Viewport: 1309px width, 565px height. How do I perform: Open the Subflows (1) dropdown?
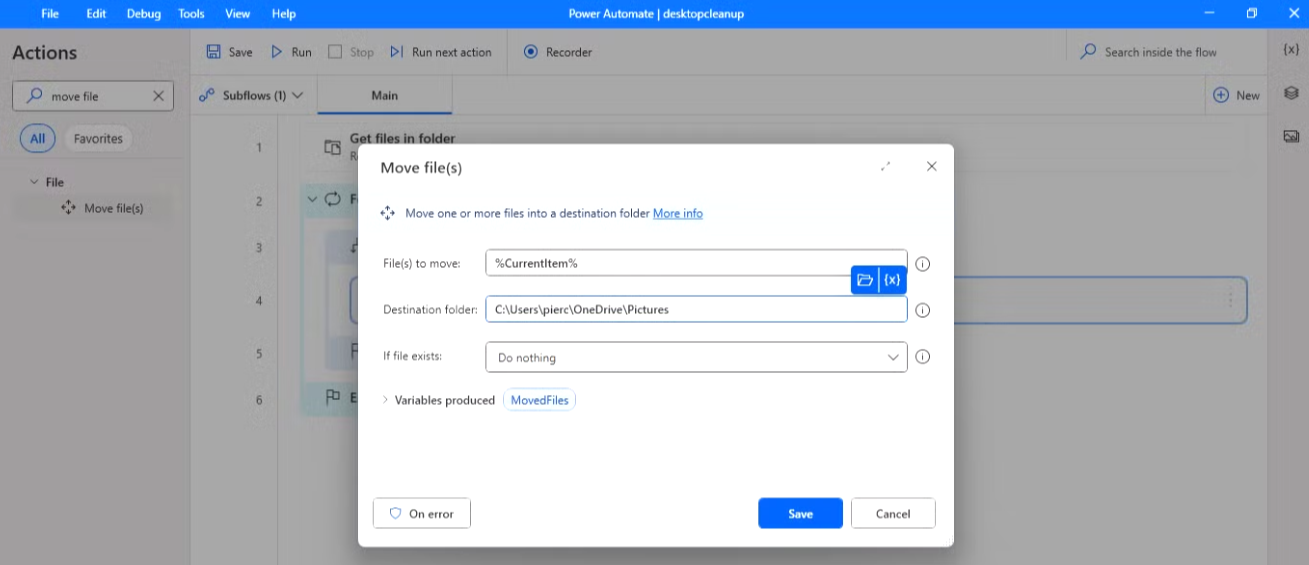(x=250, y=96)
